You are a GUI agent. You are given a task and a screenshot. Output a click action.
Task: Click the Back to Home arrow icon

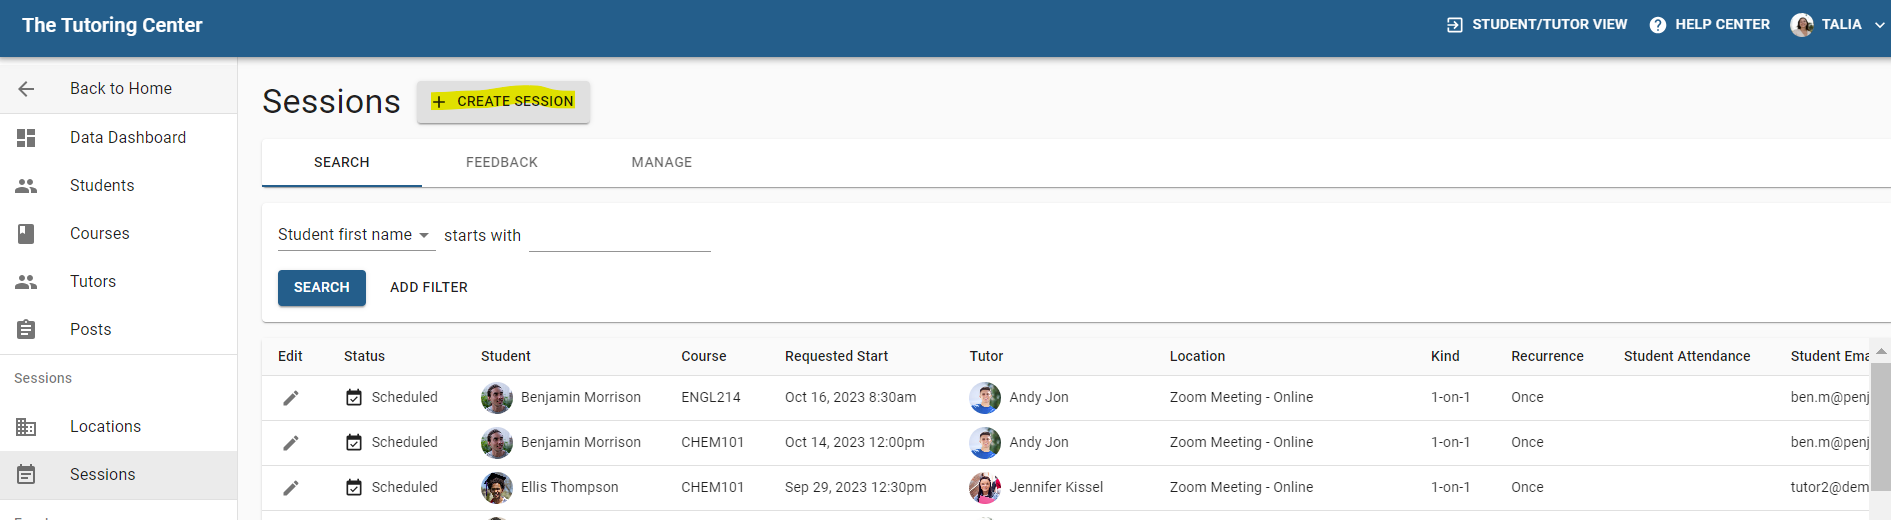[x=26, y=89]
